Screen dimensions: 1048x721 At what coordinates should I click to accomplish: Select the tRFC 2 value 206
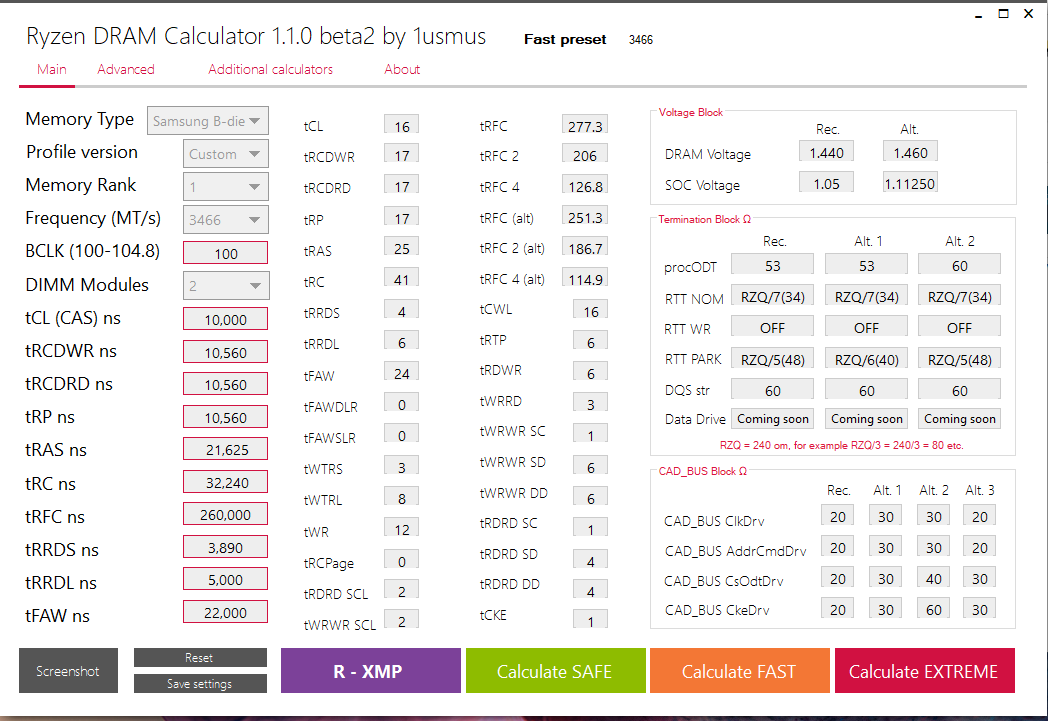[585, 155]
